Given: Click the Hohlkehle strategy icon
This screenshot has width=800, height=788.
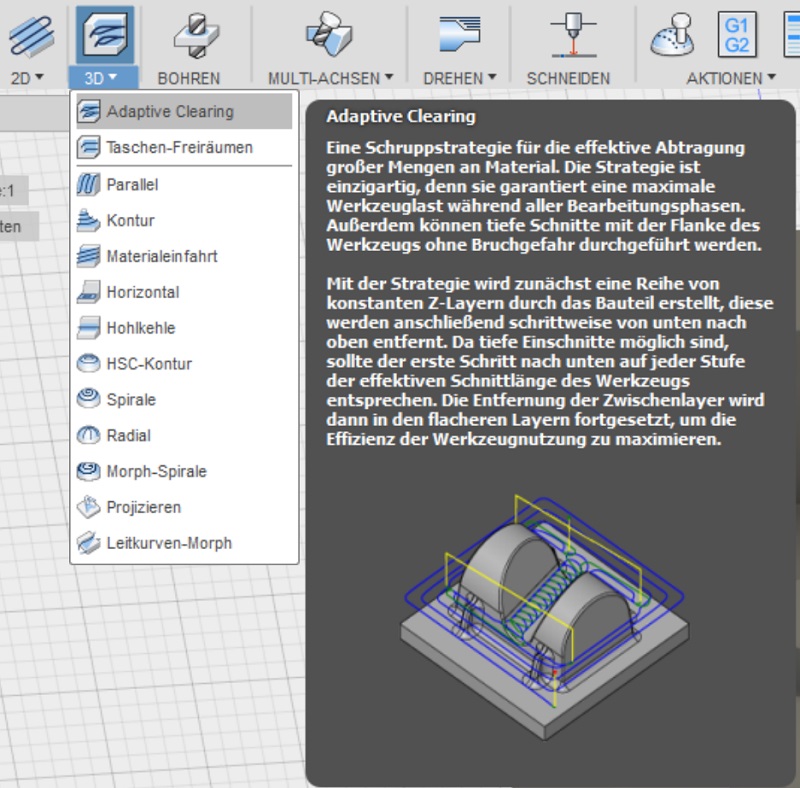Looking at the screenshot, I should [88, 328].
